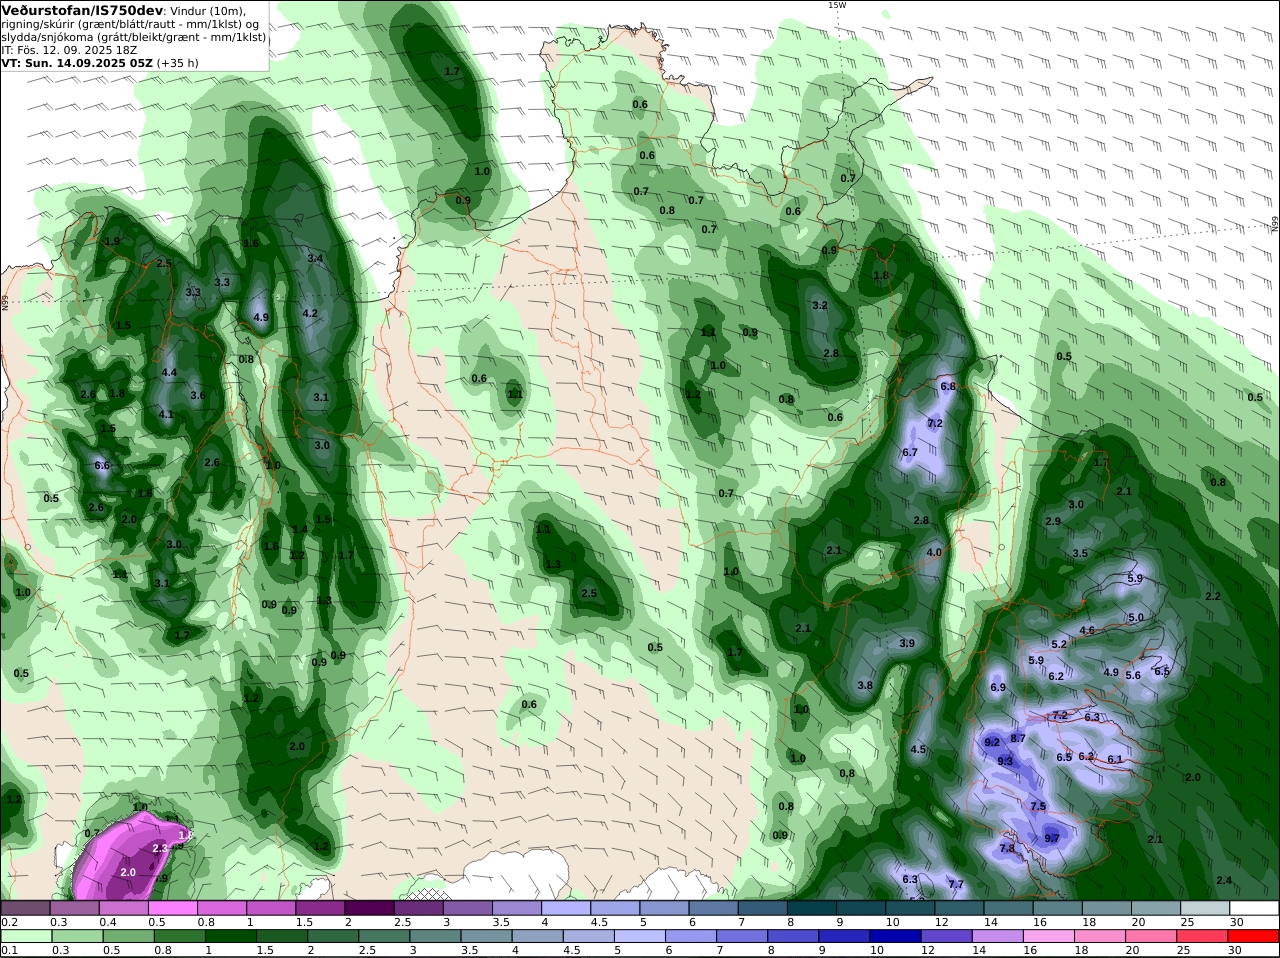Click the '0.4' label in the upper legend

(x=107, y=922)
